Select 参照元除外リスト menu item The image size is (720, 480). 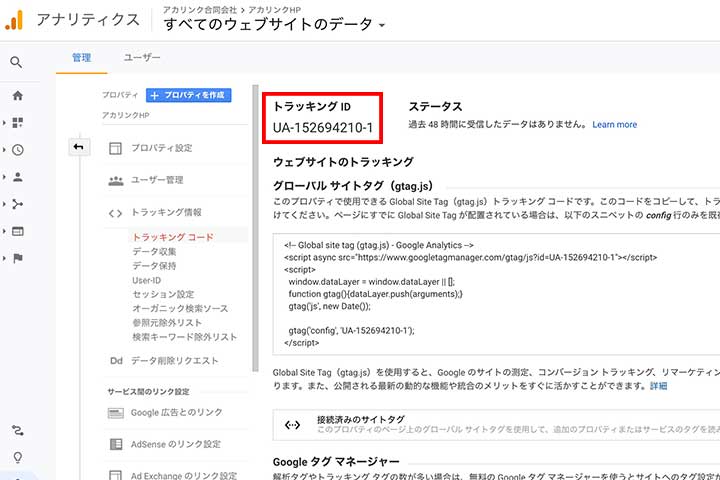(167, 323)
